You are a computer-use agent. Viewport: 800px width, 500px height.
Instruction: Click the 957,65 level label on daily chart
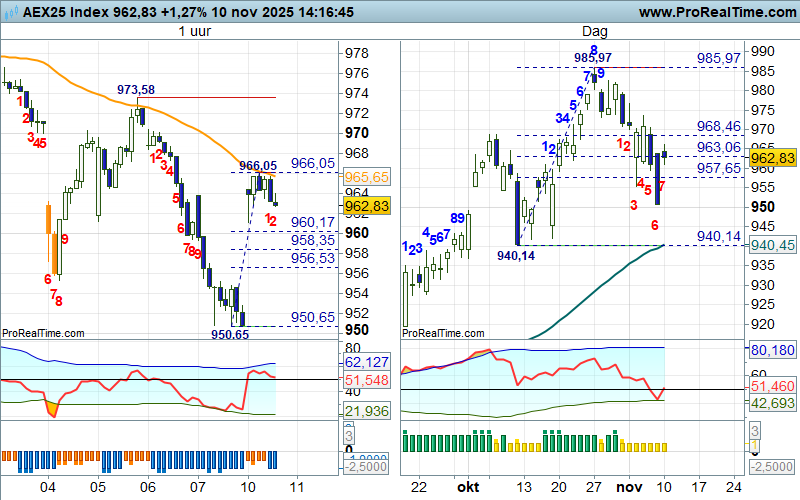(718, 168)
